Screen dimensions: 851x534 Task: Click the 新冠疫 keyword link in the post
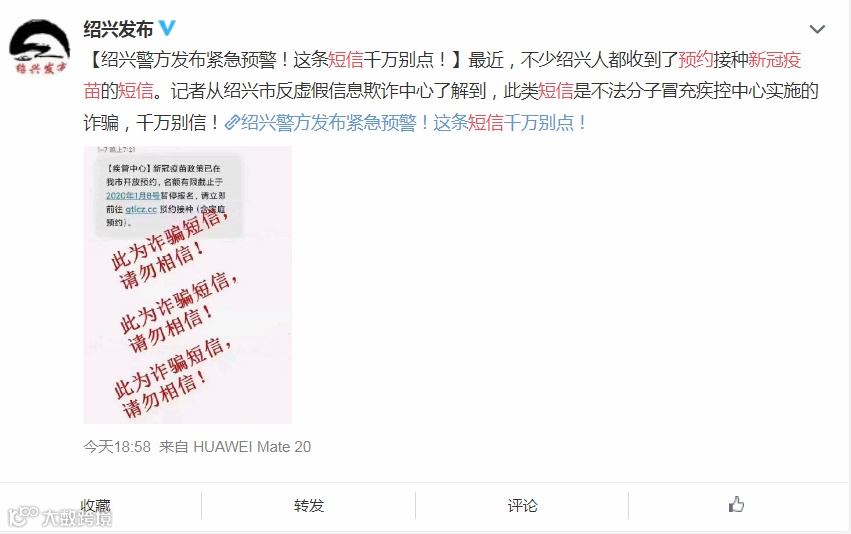tap(774, 60)
